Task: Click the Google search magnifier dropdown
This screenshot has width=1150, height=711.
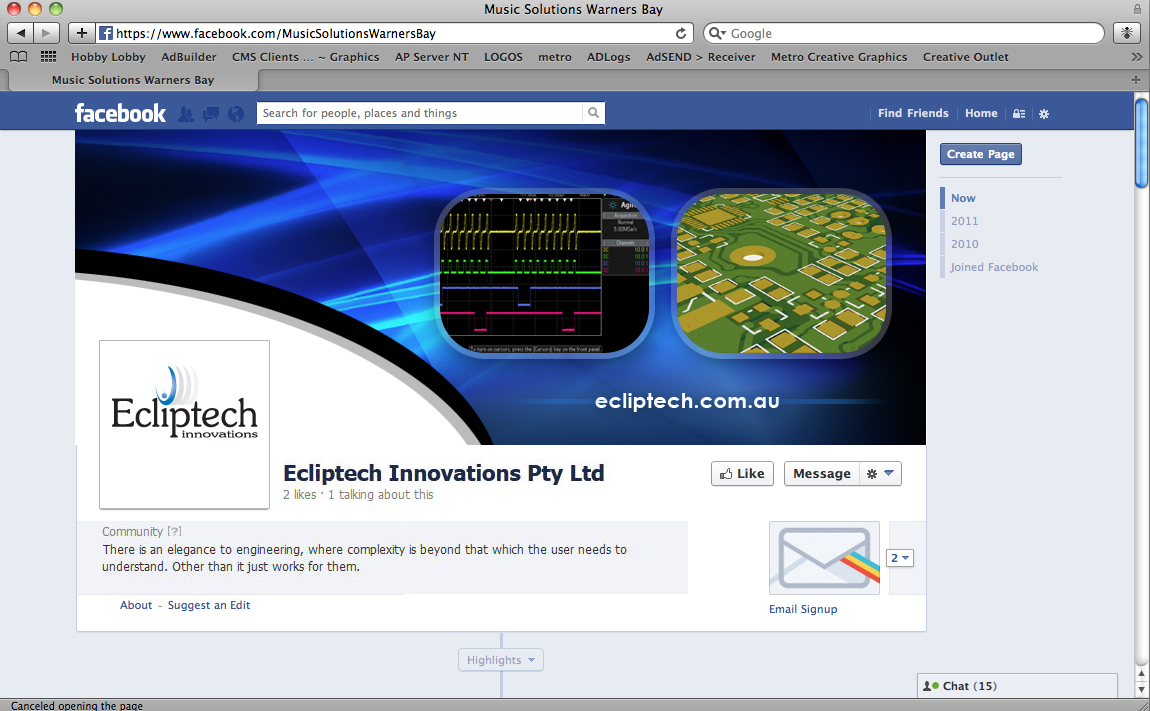Action: (x=717, y=33)
